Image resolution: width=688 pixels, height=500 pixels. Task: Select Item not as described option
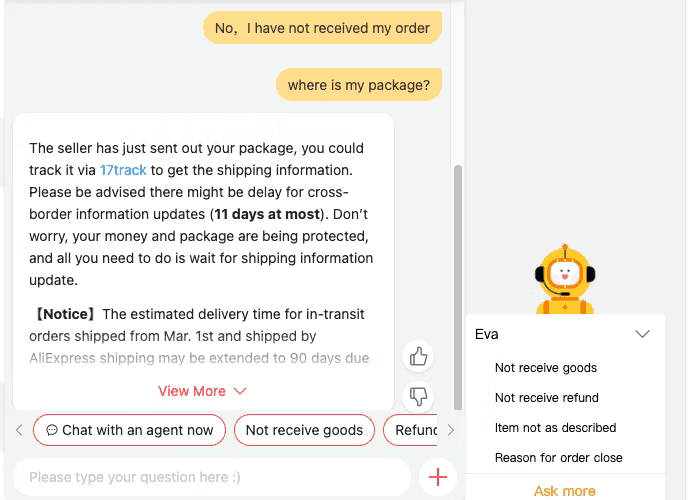click(x=555, y=428)
